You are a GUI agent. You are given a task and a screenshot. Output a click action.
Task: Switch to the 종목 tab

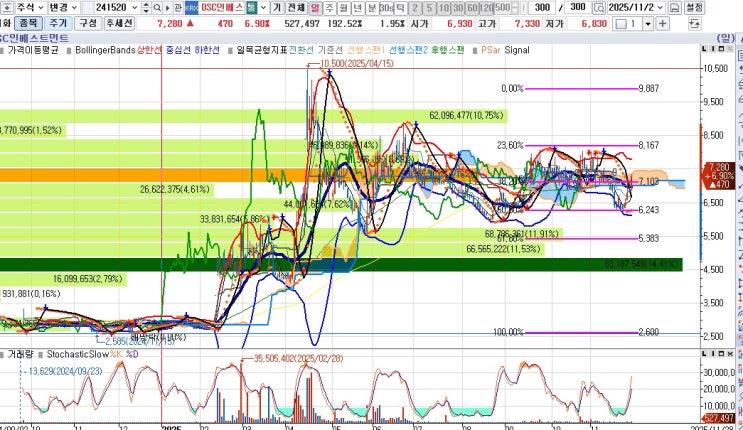[28, 23]
